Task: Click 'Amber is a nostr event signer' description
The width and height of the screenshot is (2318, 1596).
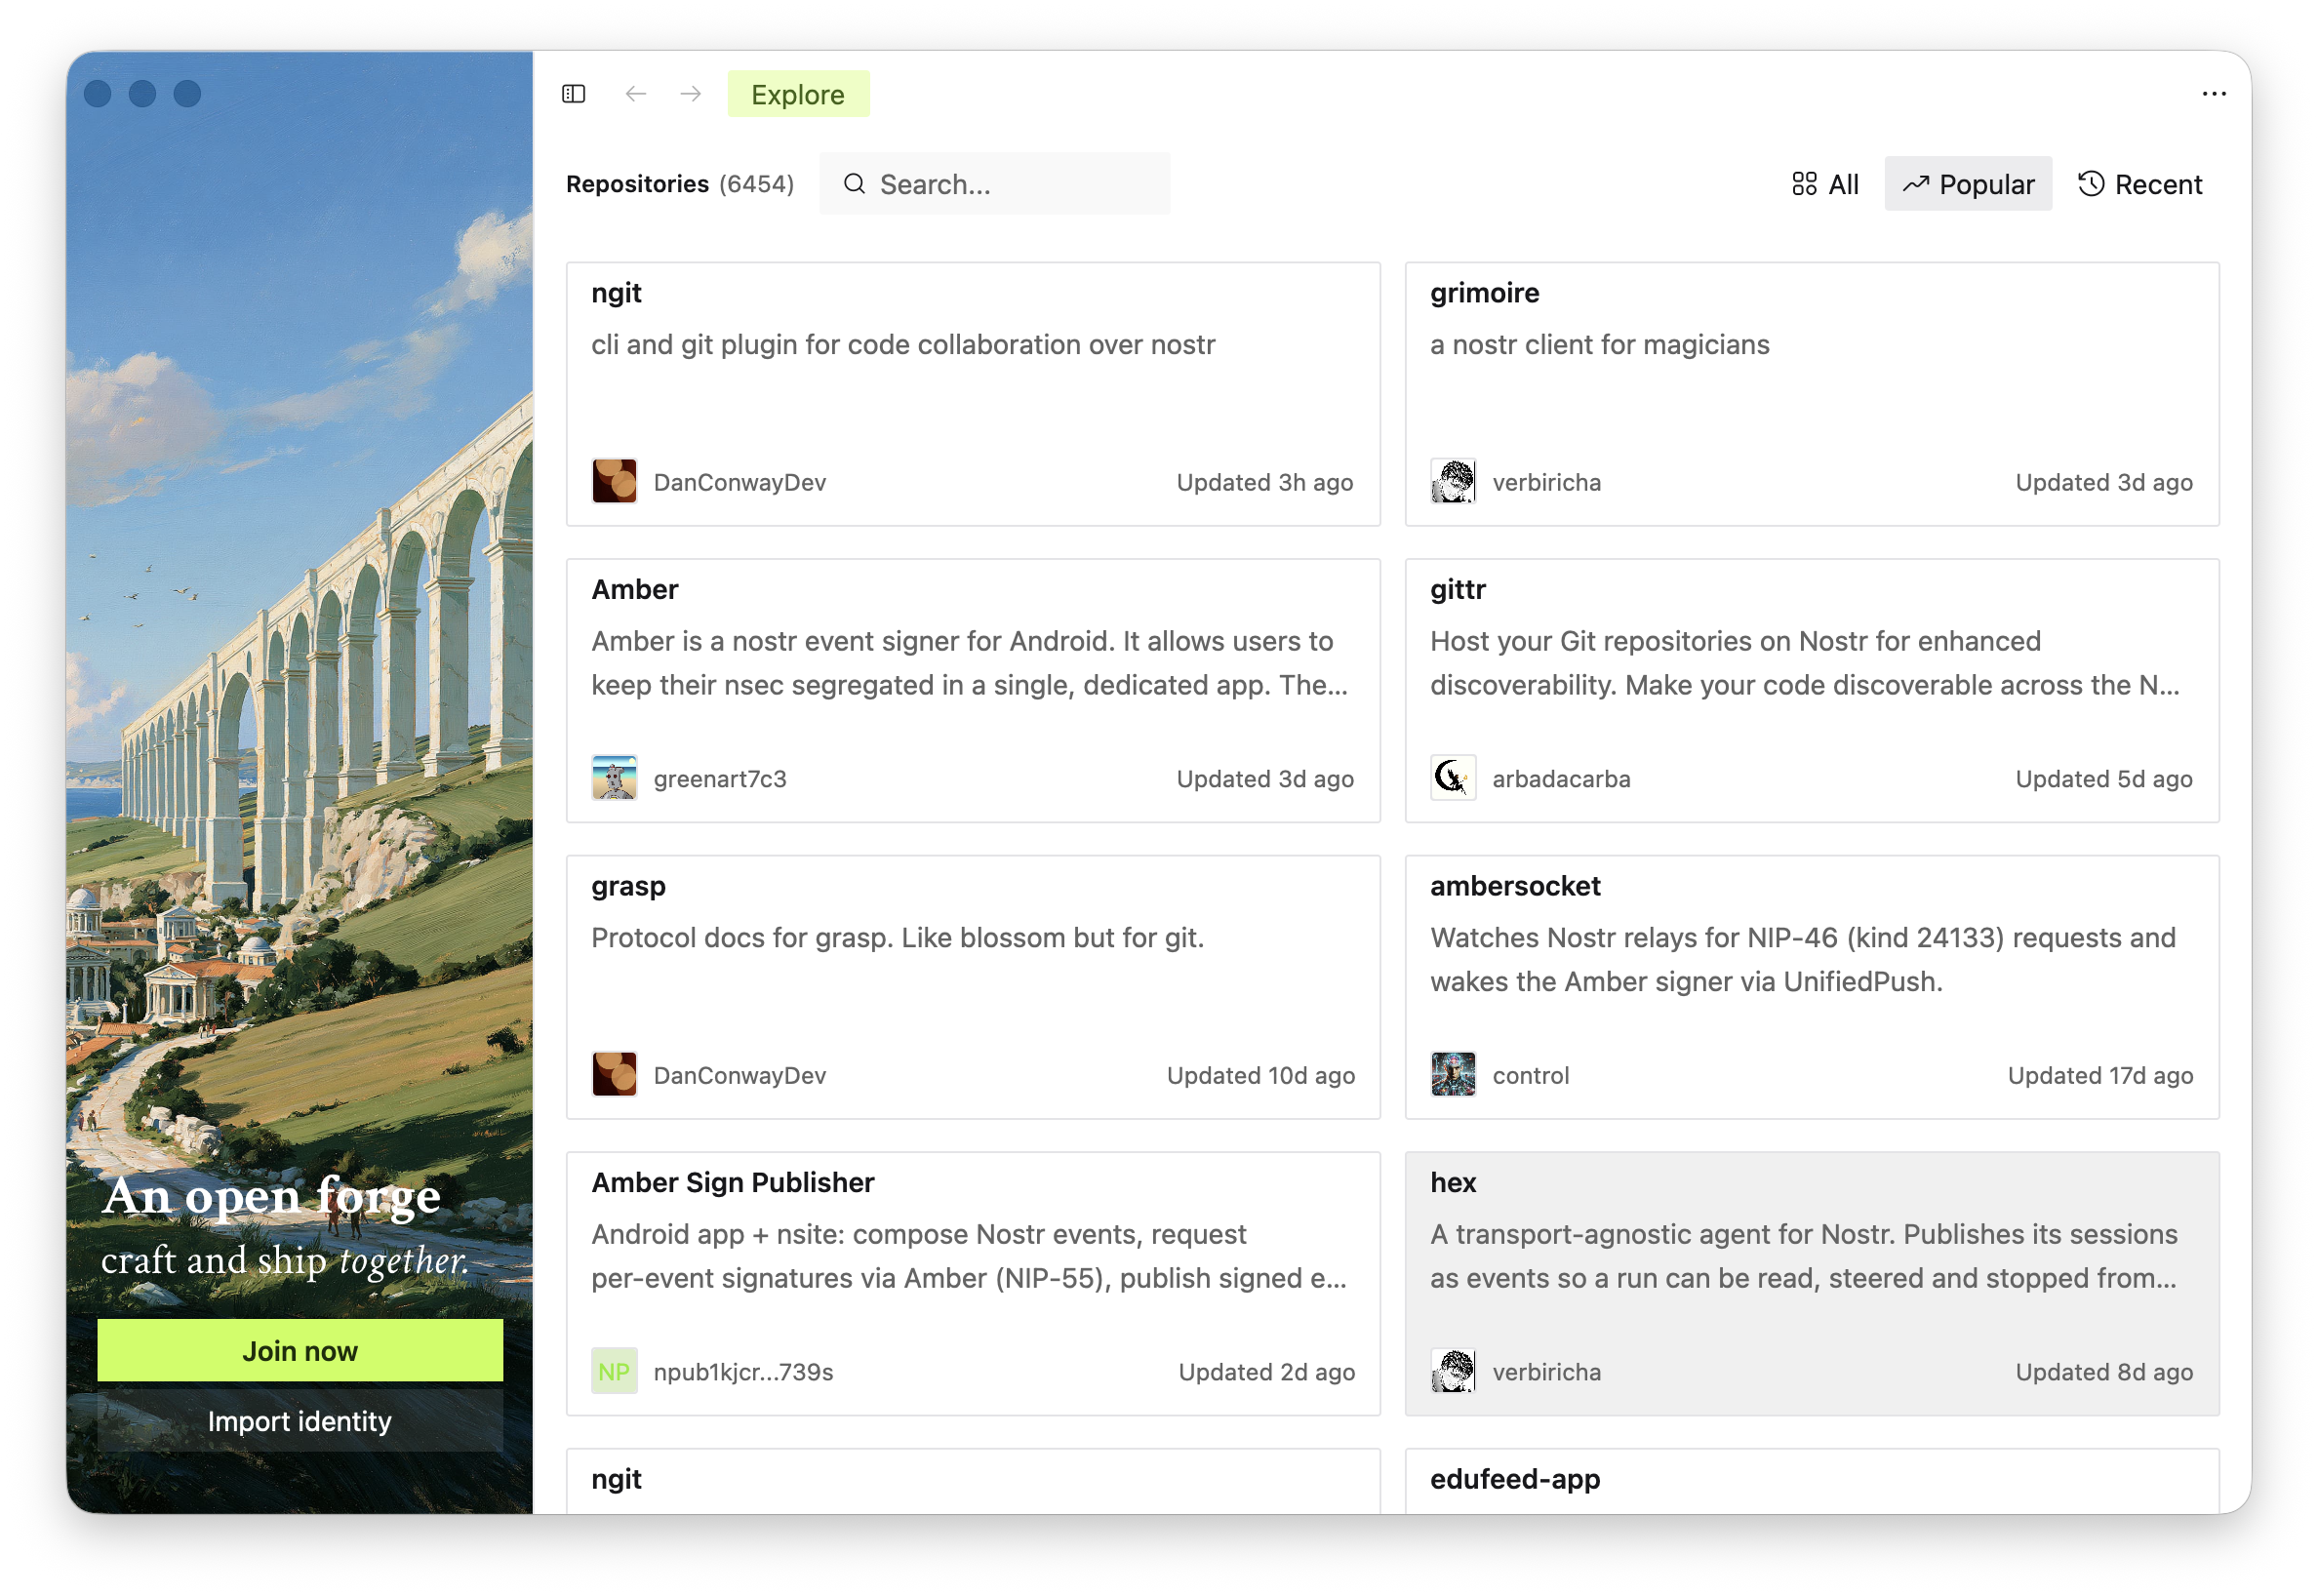Action: 969,663
